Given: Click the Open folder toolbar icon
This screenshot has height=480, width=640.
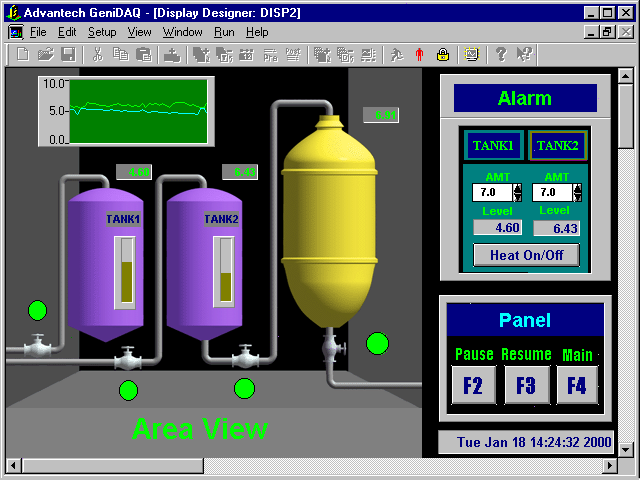Looking at the screenshot, I should 46,54.
